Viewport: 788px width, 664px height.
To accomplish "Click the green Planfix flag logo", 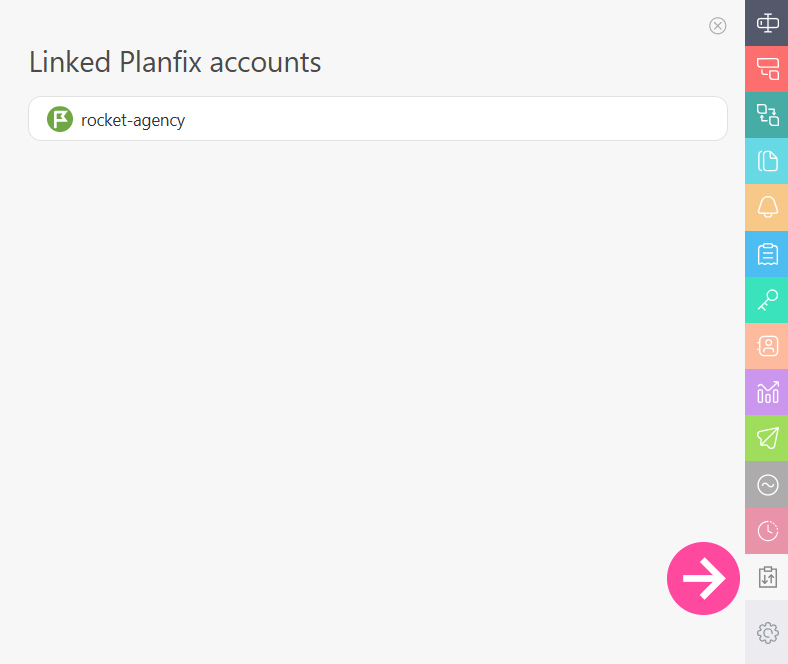I will click(x=60, y=119).
